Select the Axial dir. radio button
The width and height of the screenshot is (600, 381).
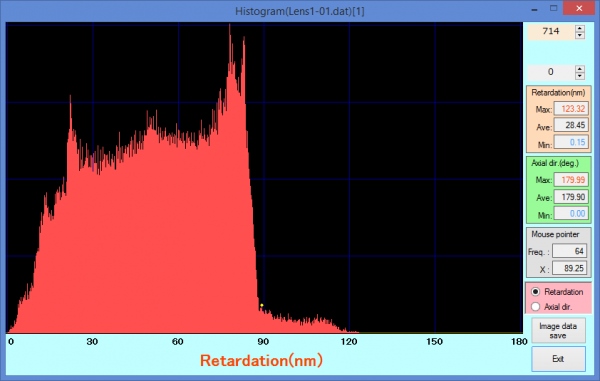coord(535,307)
